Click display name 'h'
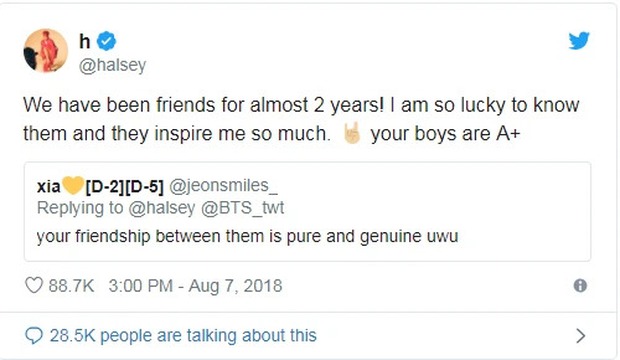This screenshot has width=620, height=360. click(85, 41)
